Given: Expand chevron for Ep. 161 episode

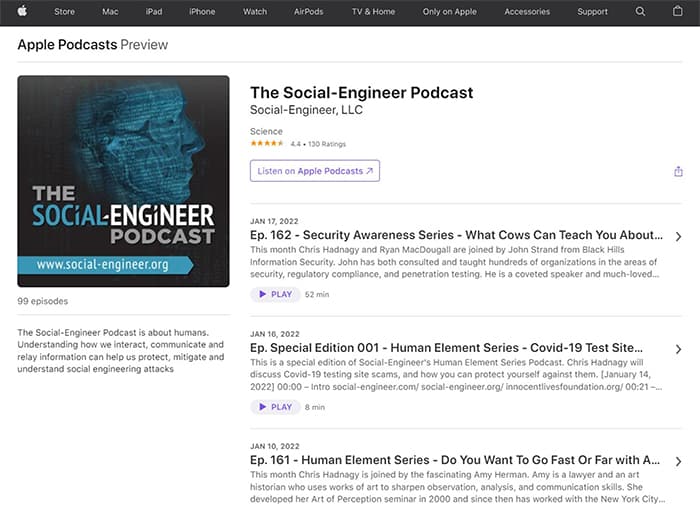Looking at the screenshot, I should [678, 461].
